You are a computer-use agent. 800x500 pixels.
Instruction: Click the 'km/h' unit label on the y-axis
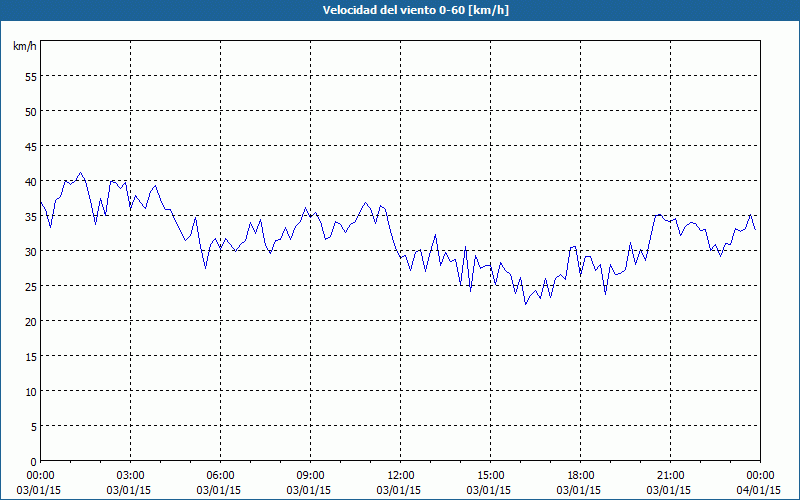click(x=25, y=46)
